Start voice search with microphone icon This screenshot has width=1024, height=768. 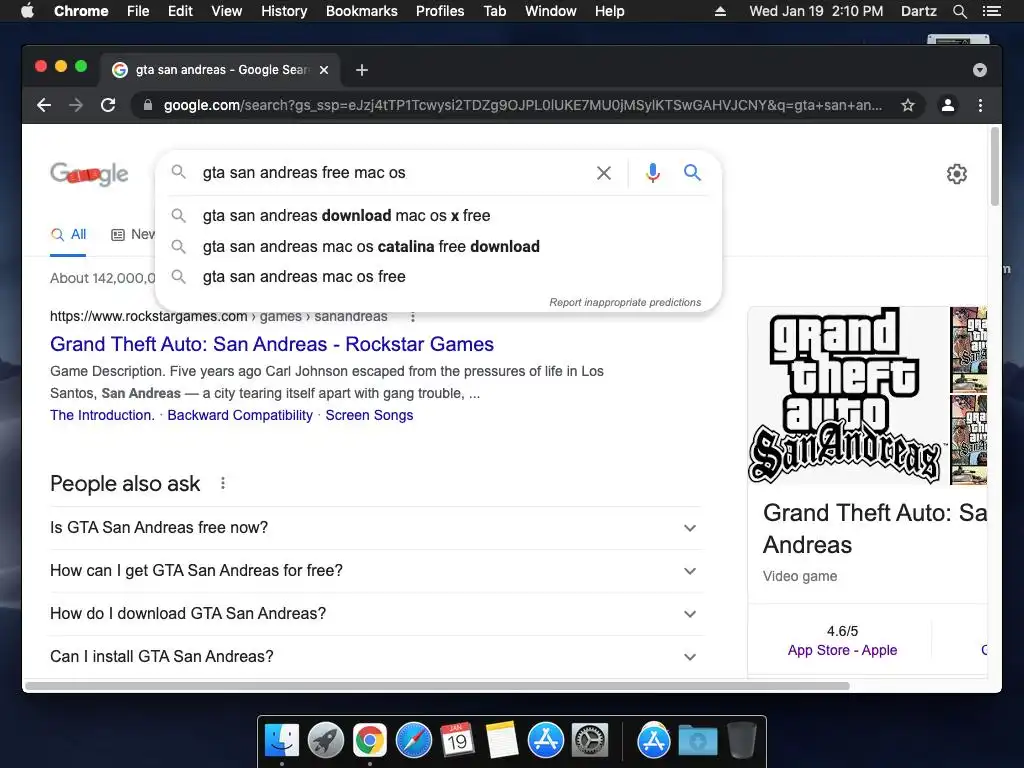[x=652, y=173]
